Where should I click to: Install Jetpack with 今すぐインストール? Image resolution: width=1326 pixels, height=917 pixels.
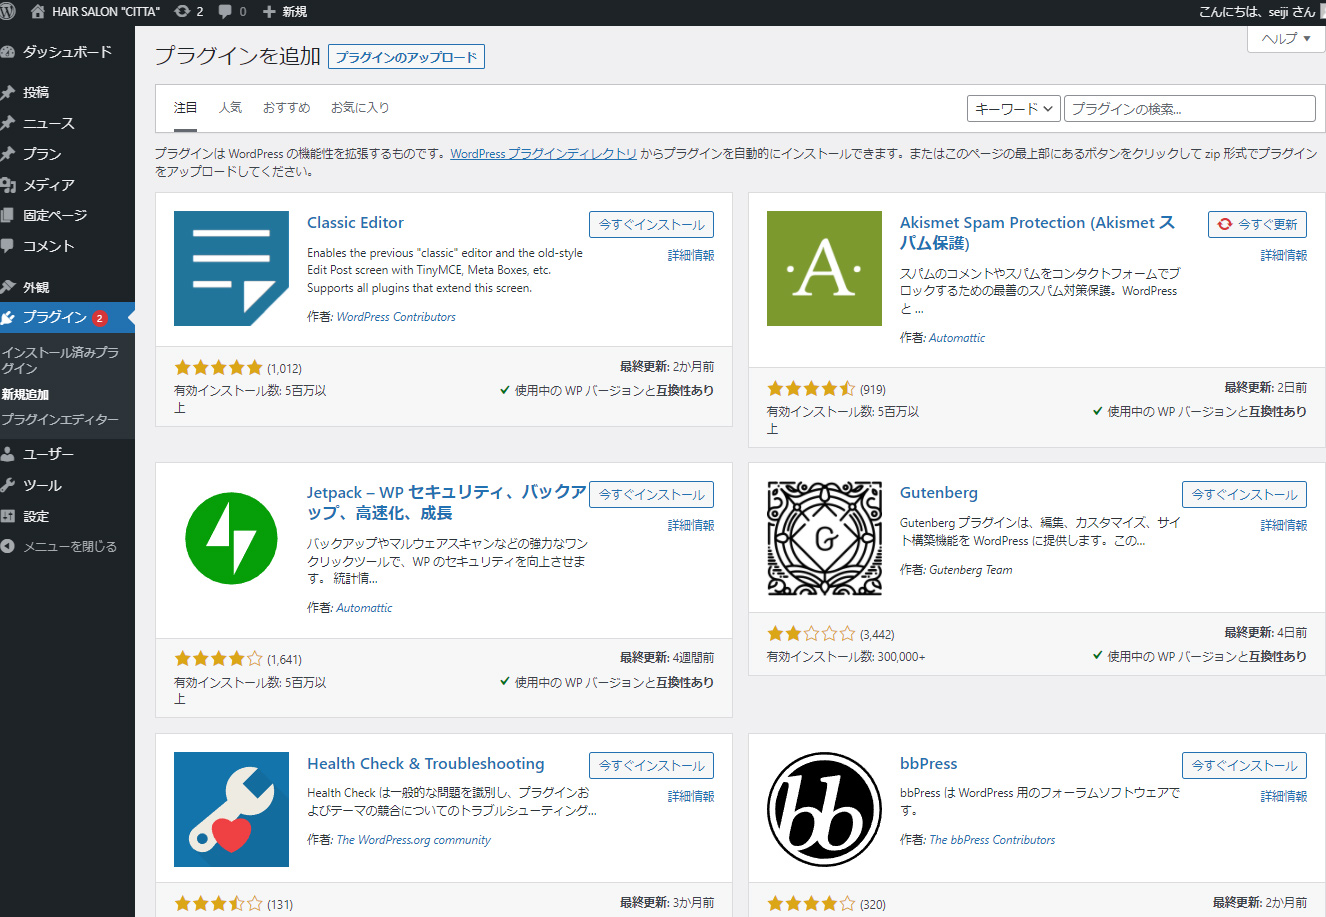coord(652,494)
